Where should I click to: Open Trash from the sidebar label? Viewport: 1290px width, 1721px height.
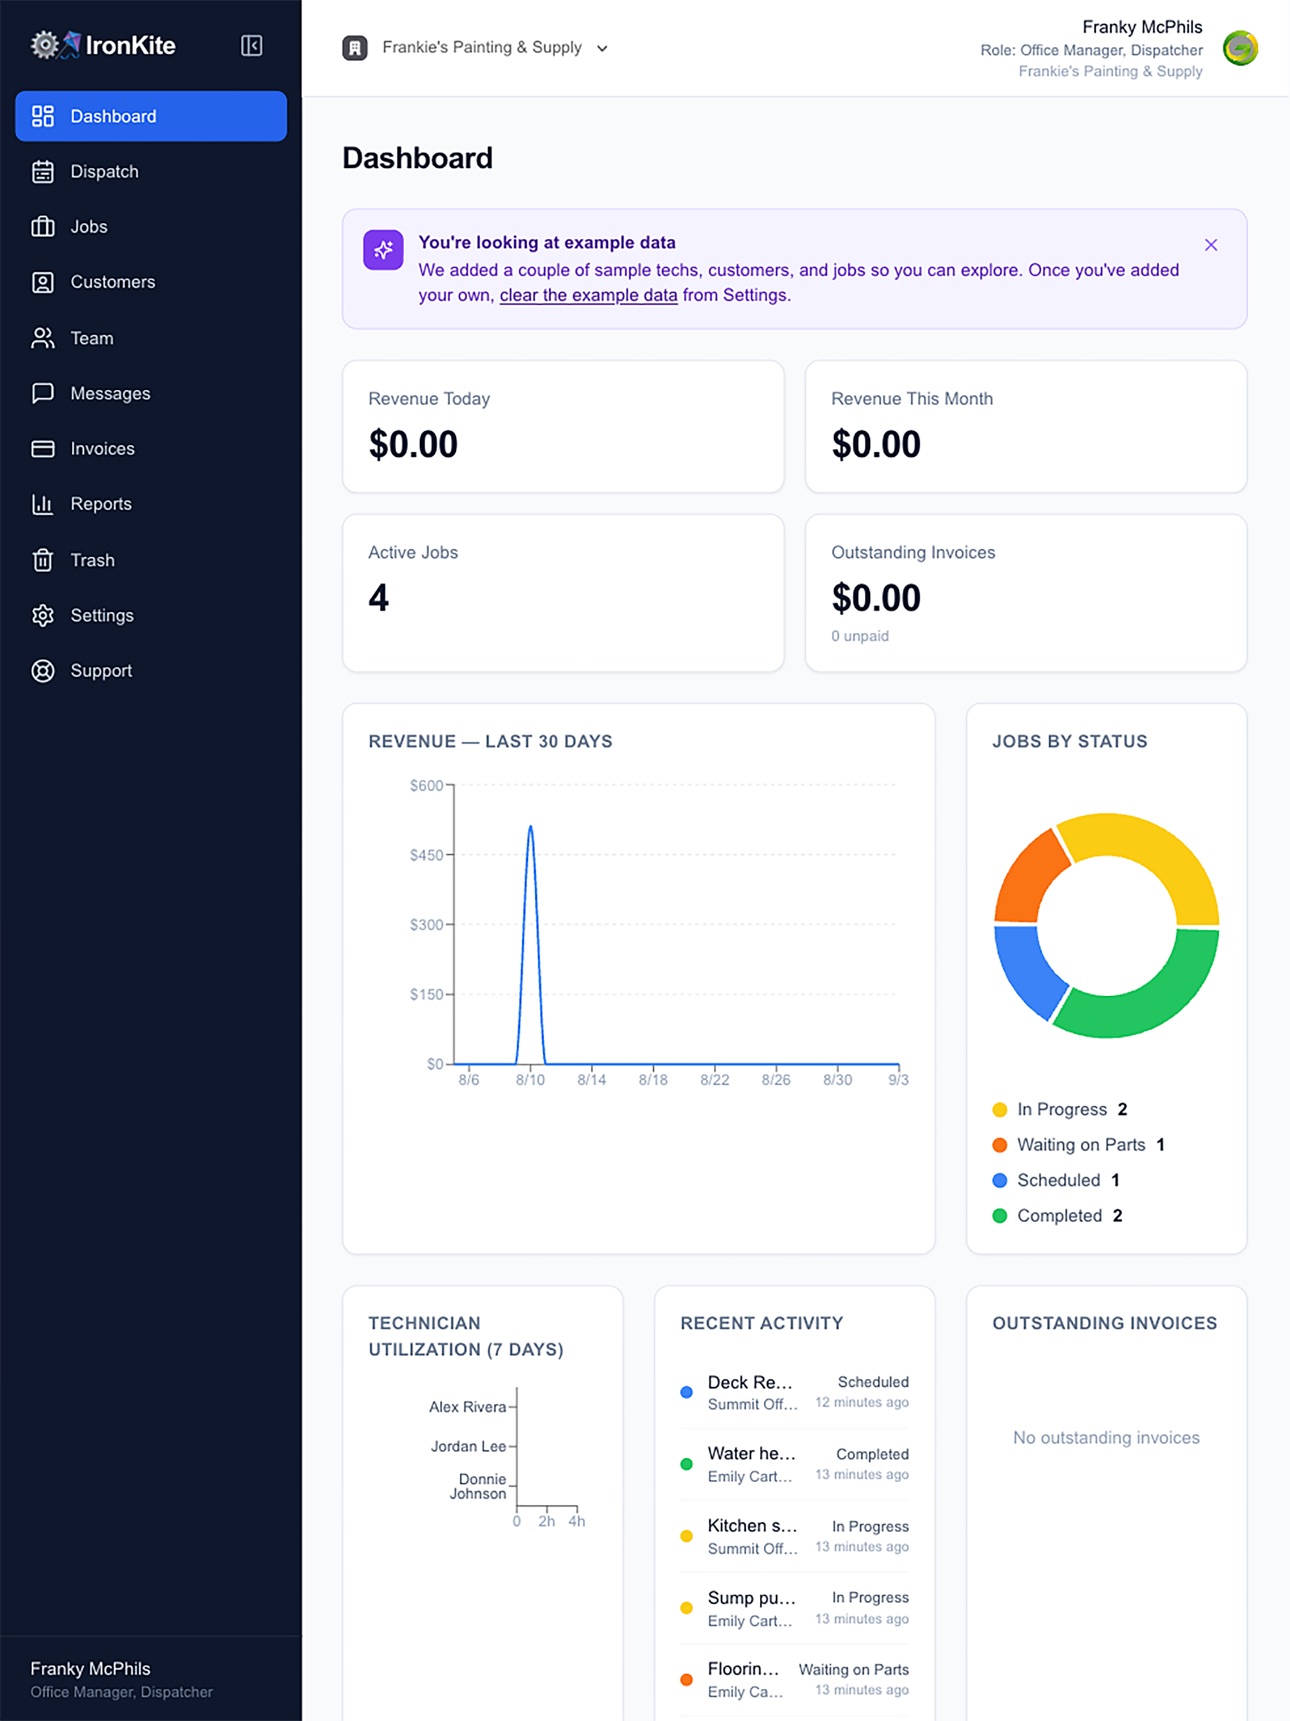92,560
